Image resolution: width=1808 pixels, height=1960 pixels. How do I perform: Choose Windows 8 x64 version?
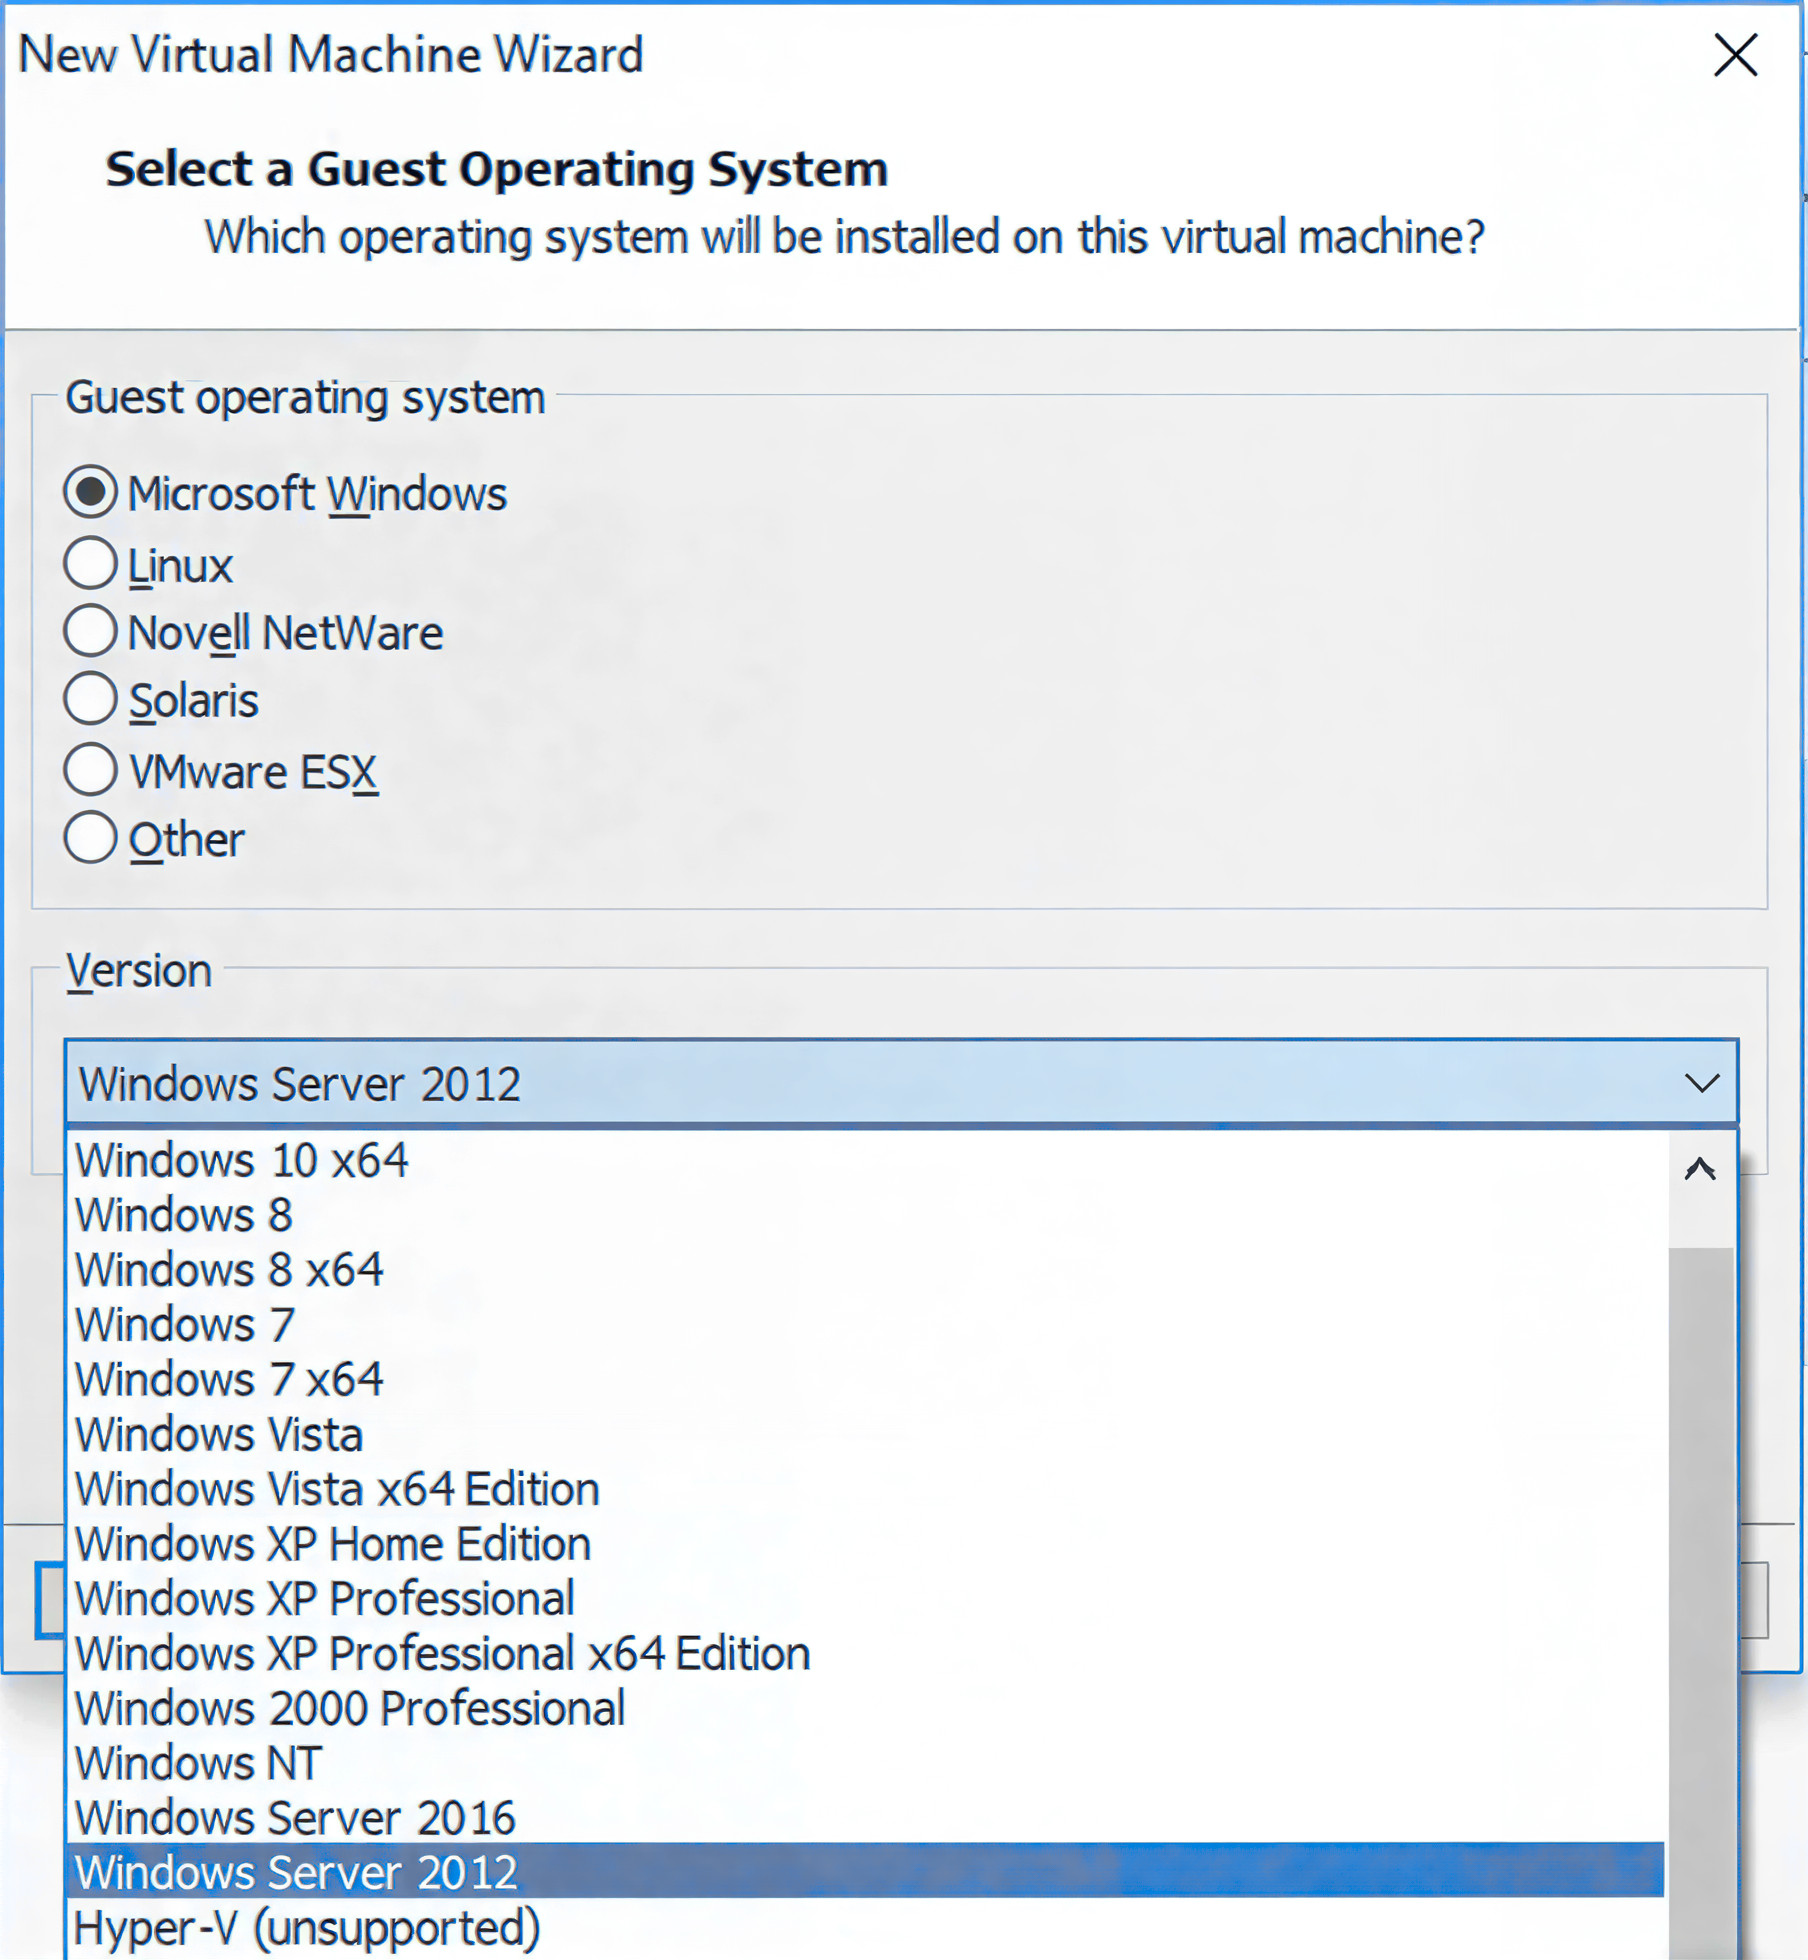click(x=229, y=1270)
